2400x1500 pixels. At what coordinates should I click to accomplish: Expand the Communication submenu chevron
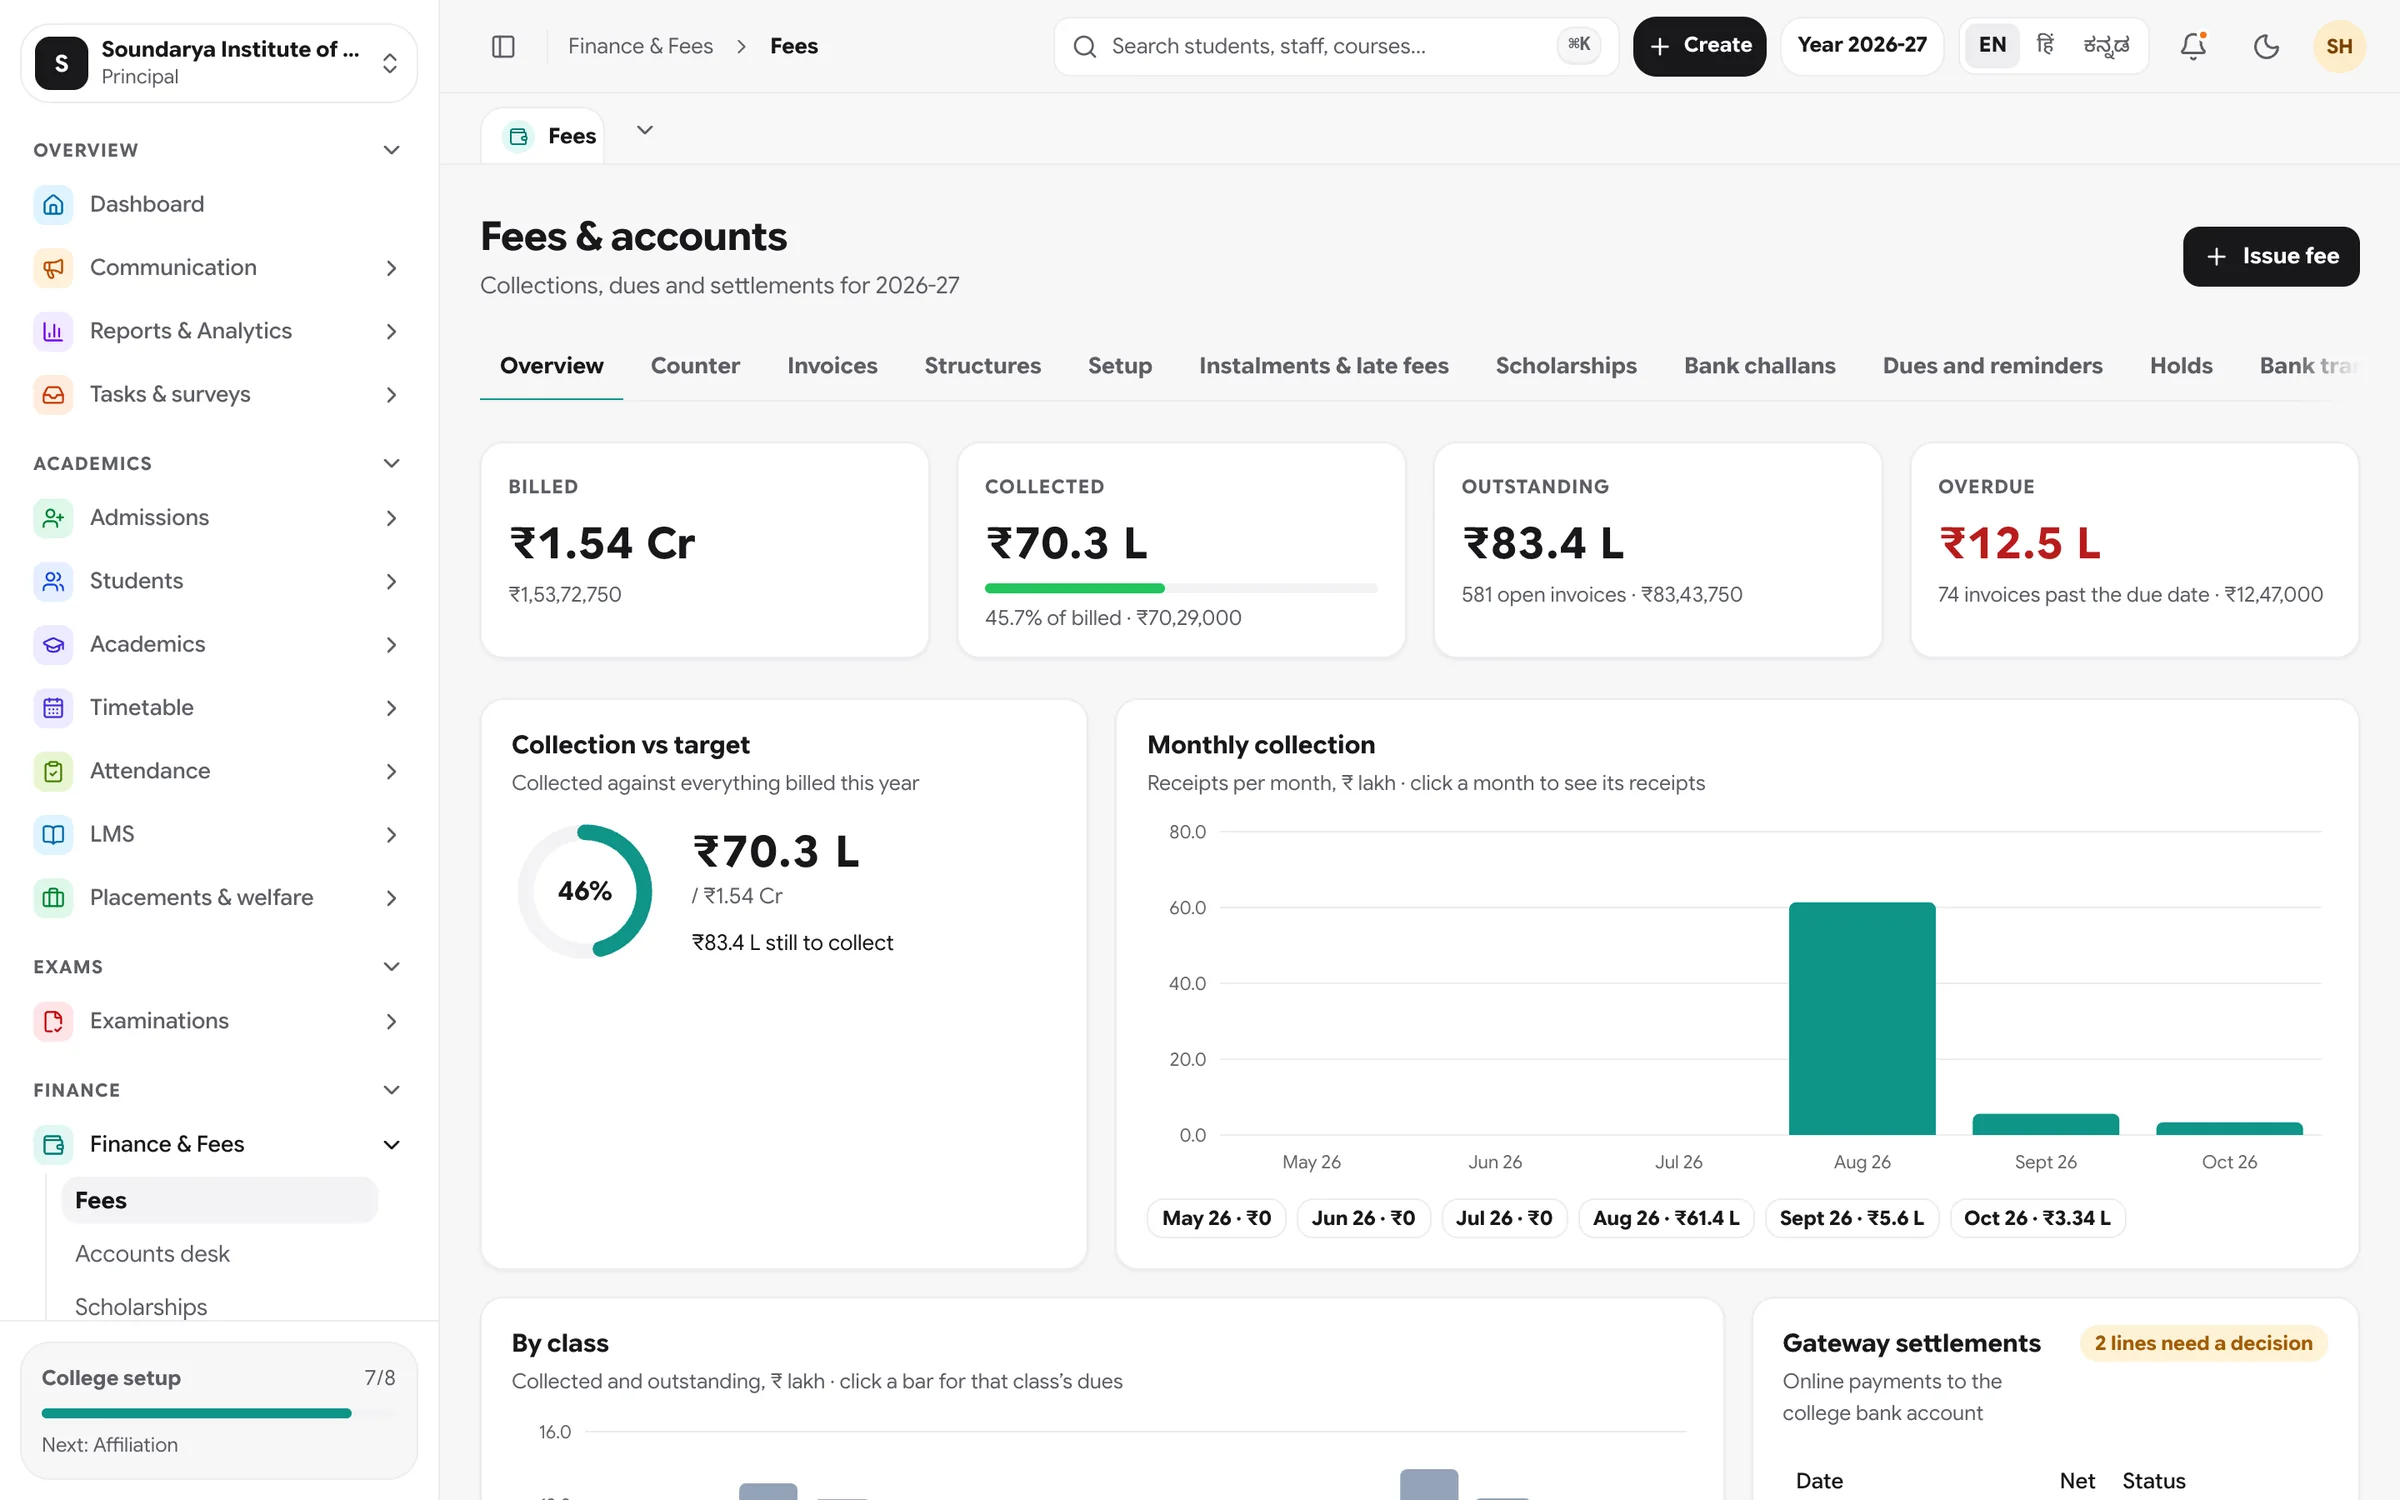[391, 268]
